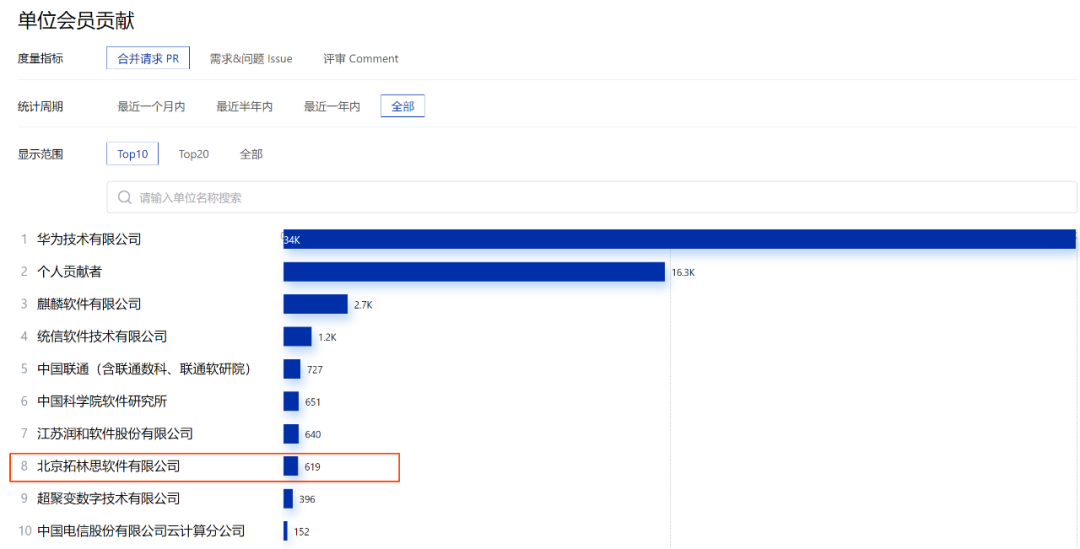The height and width of the screenshot is (549, 1080).
Task: Select the 合并请求 PR metric tab
Action: tap(148, 59)
